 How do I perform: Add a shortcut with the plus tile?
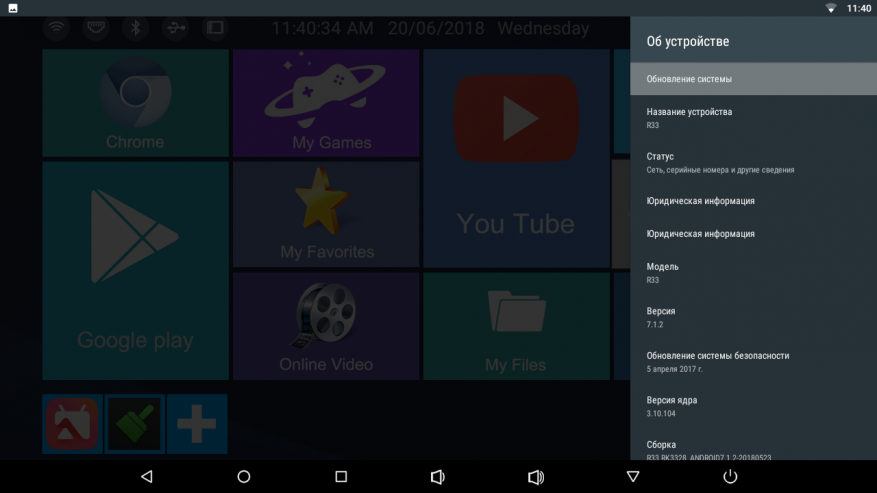197,424
